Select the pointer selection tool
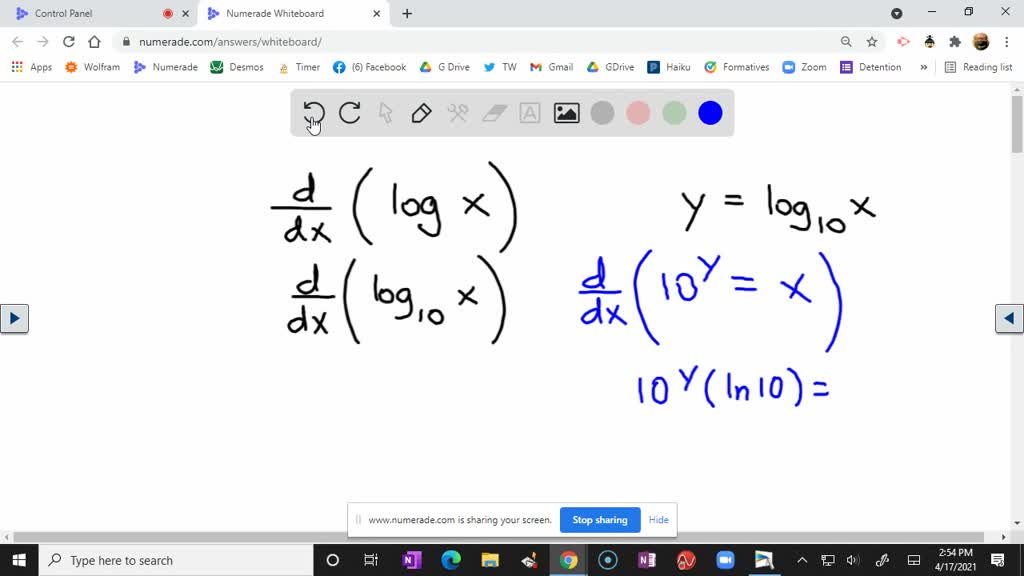The image size is (1024, 576). click(385, 113)
